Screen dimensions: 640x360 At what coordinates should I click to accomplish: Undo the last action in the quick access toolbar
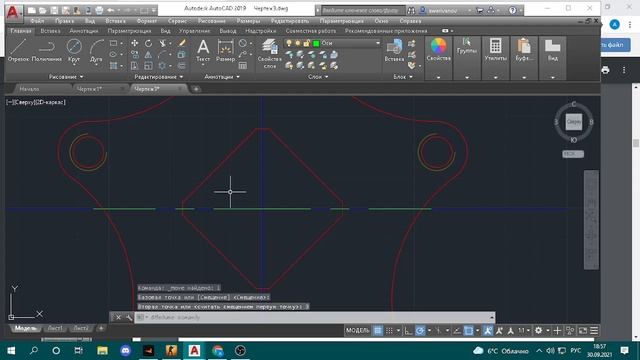[110, 10]
